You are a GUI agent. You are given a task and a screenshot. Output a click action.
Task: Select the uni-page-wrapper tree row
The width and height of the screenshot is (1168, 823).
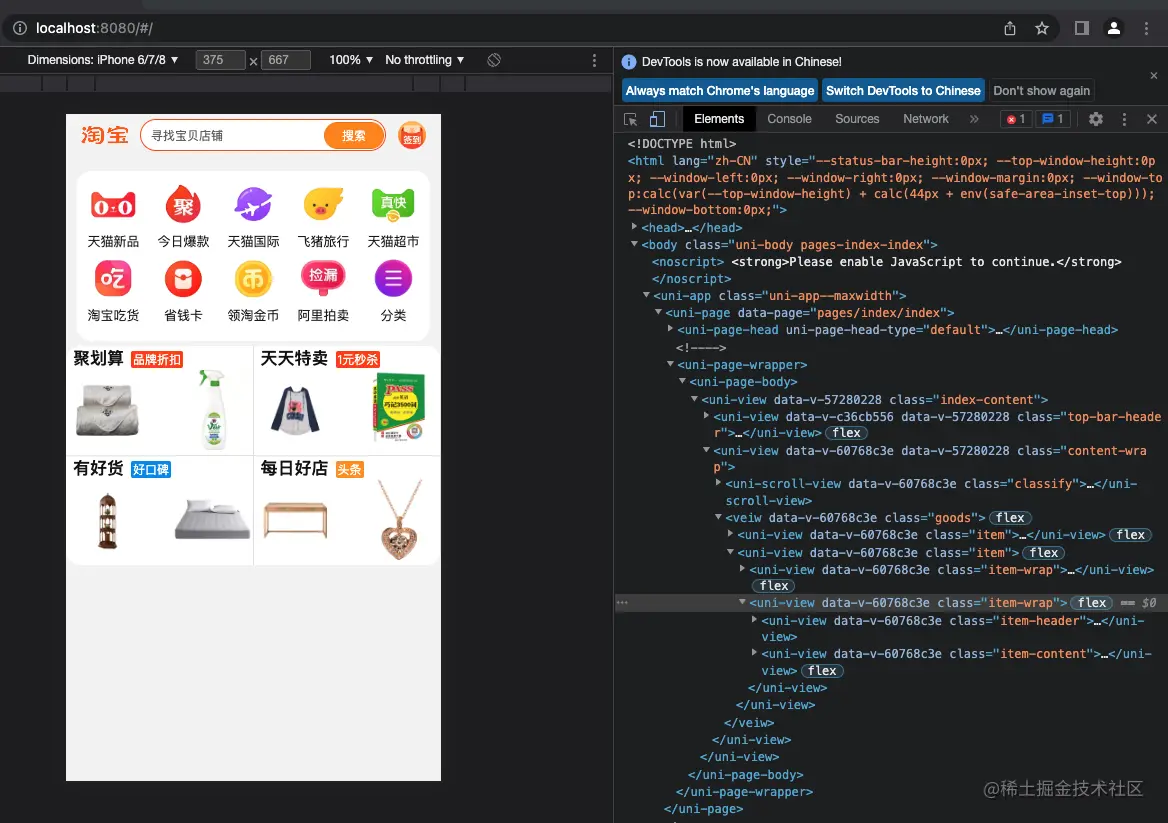(742, 364)
